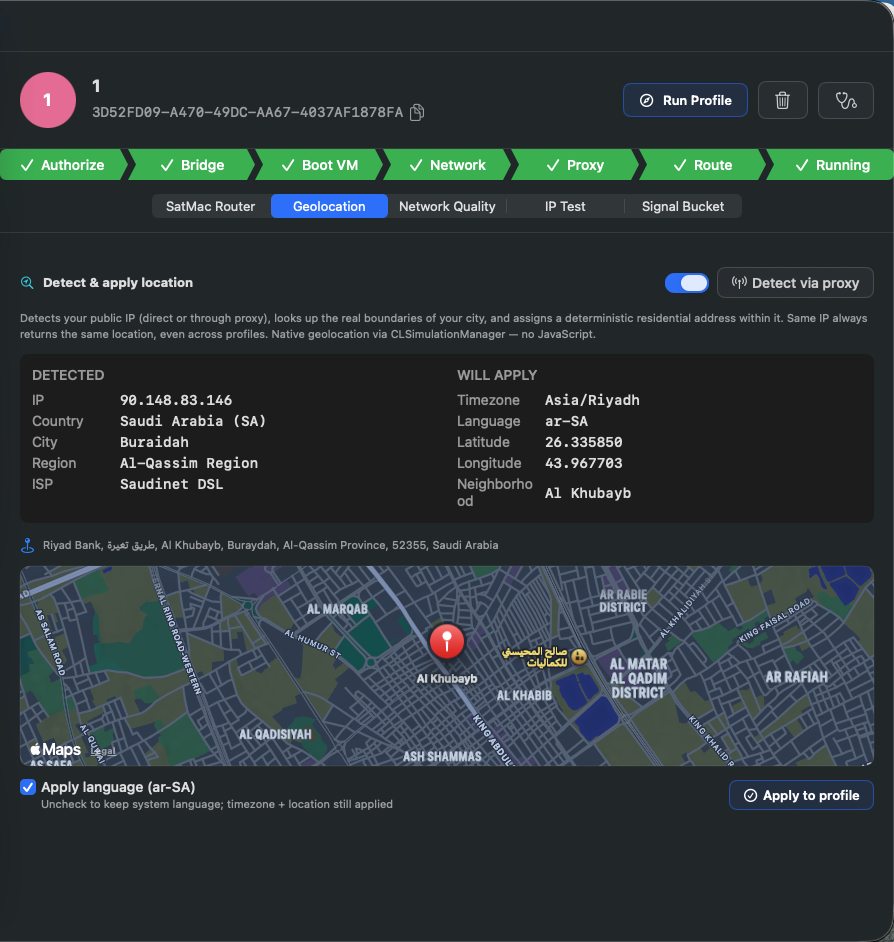
Task: Click the AR RABIE DISTRICT map label
Action: pos(623,601)
